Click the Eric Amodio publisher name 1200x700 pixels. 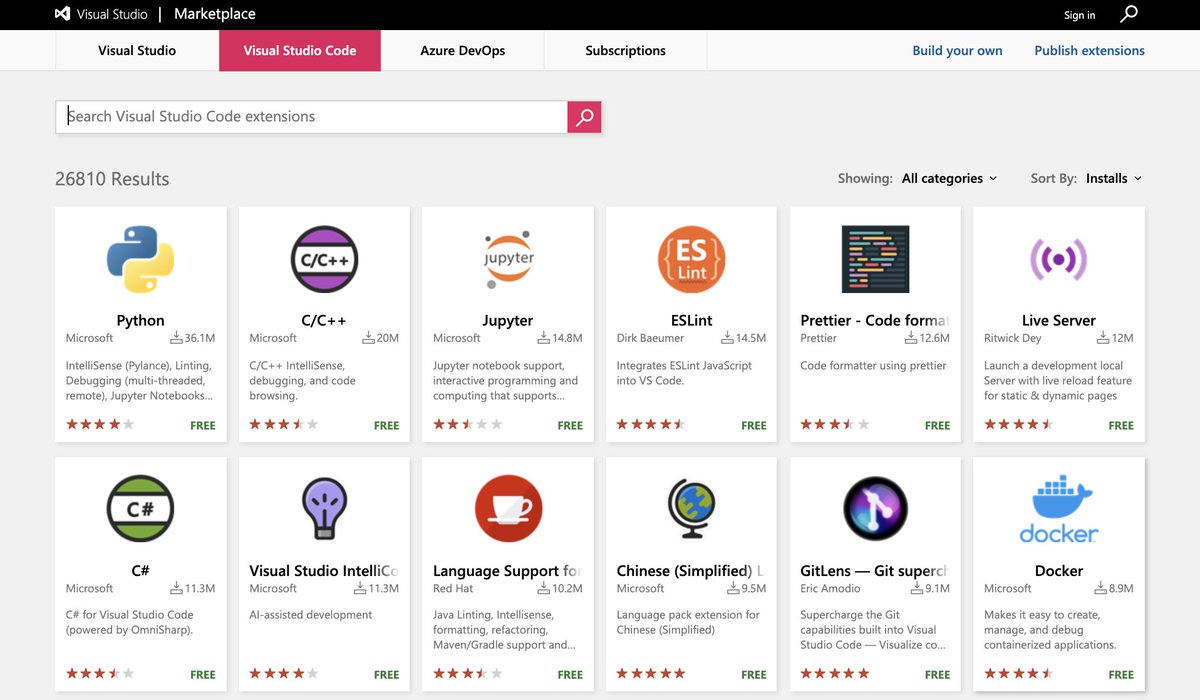click(830, 589)
